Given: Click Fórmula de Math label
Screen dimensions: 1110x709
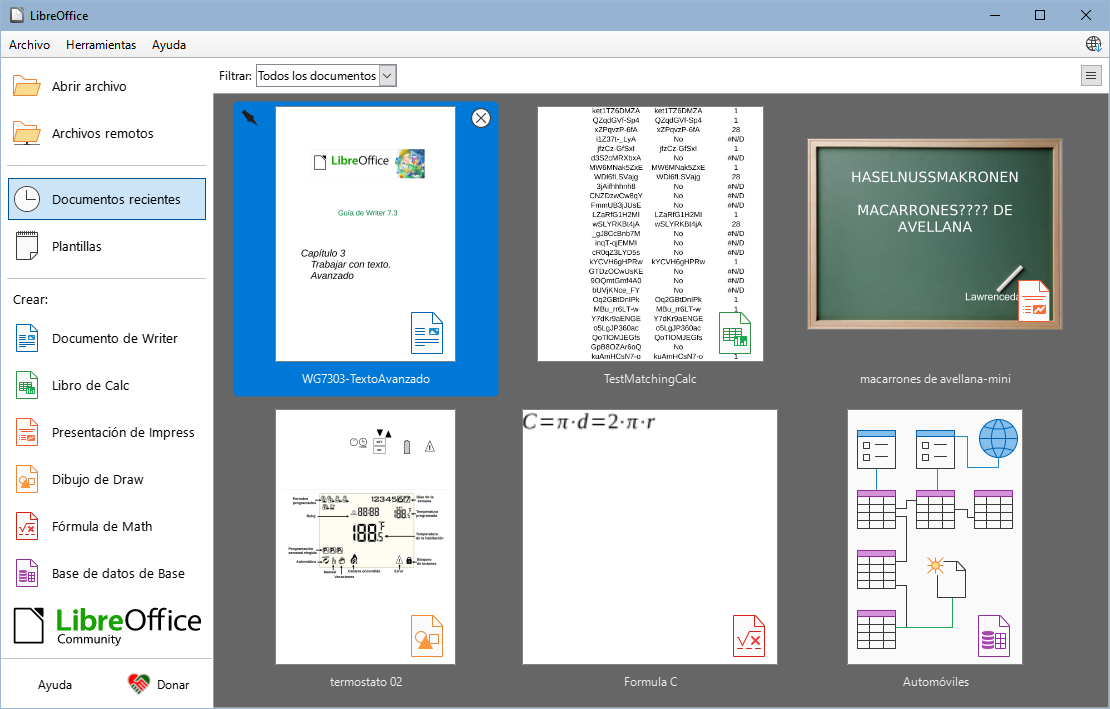Looking at the screenshot, I should (102, 526).
